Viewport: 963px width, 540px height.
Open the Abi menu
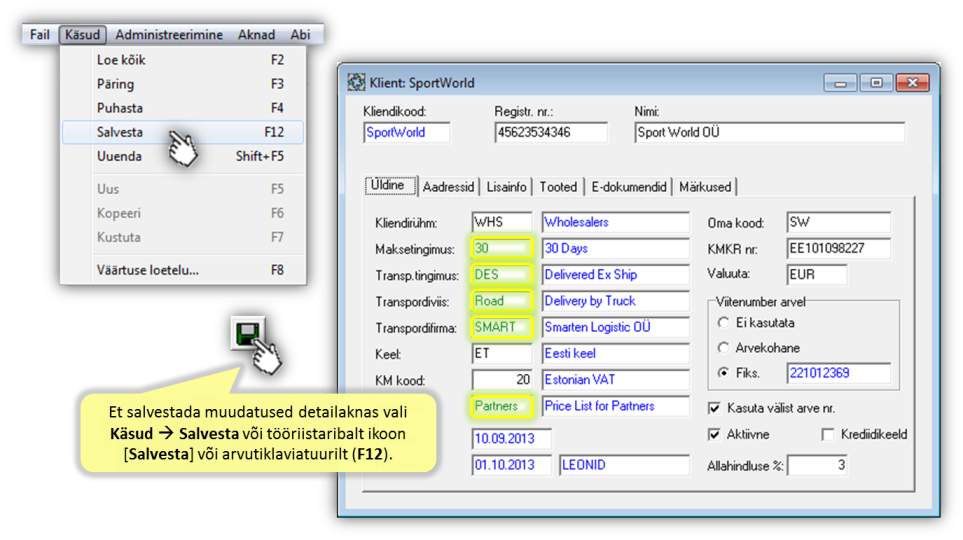pos(300,34)
